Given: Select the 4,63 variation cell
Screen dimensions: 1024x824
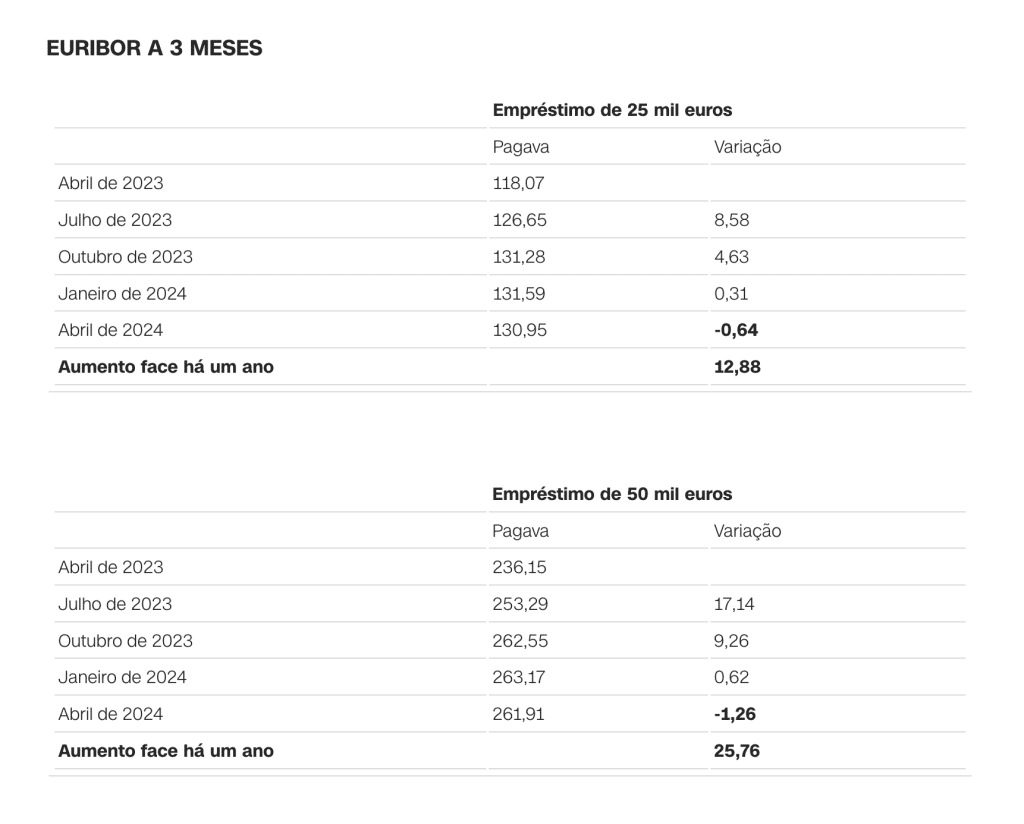Looking at the screenshot, I should click(731, 257).
